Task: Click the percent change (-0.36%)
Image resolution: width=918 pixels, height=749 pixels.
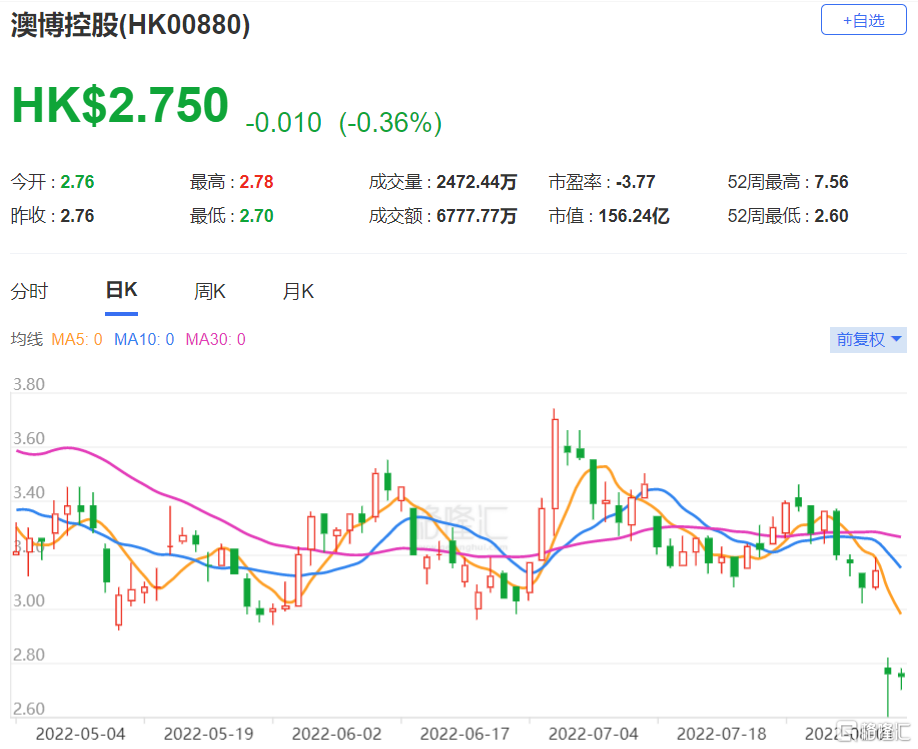Action: (391, 122)
